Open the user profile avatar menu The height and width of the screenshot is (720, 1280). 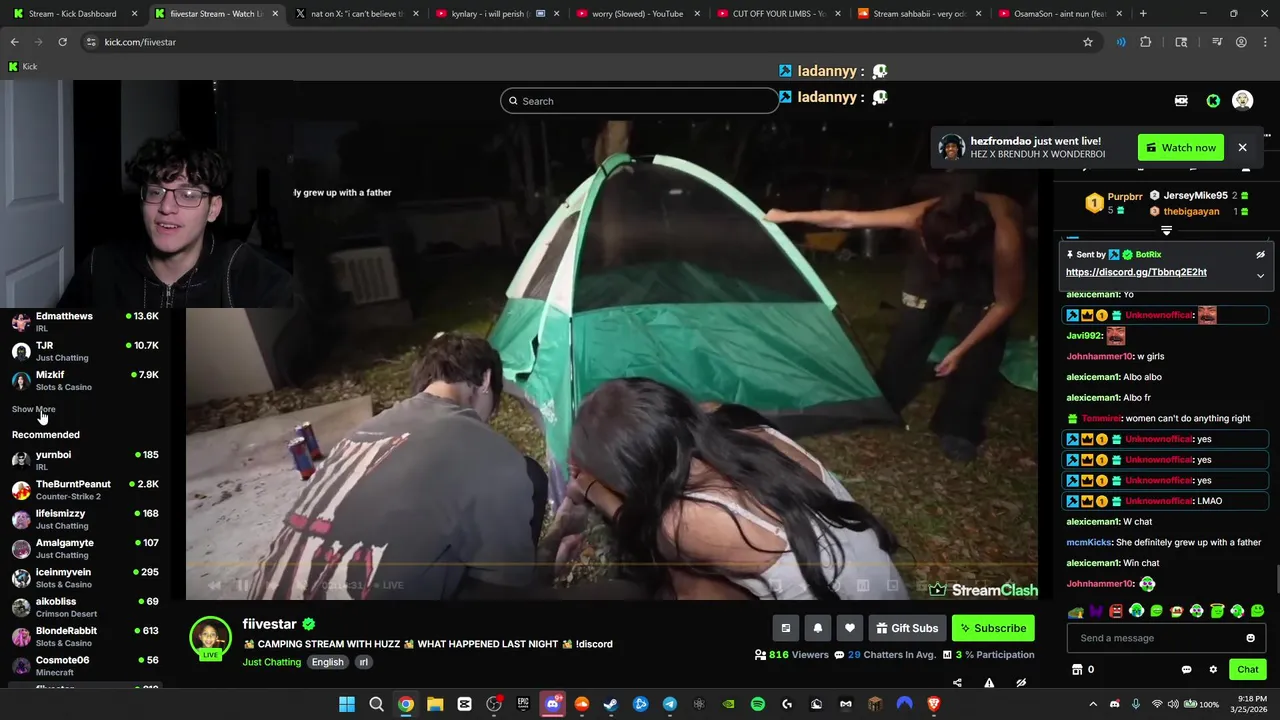point(1242,100)
